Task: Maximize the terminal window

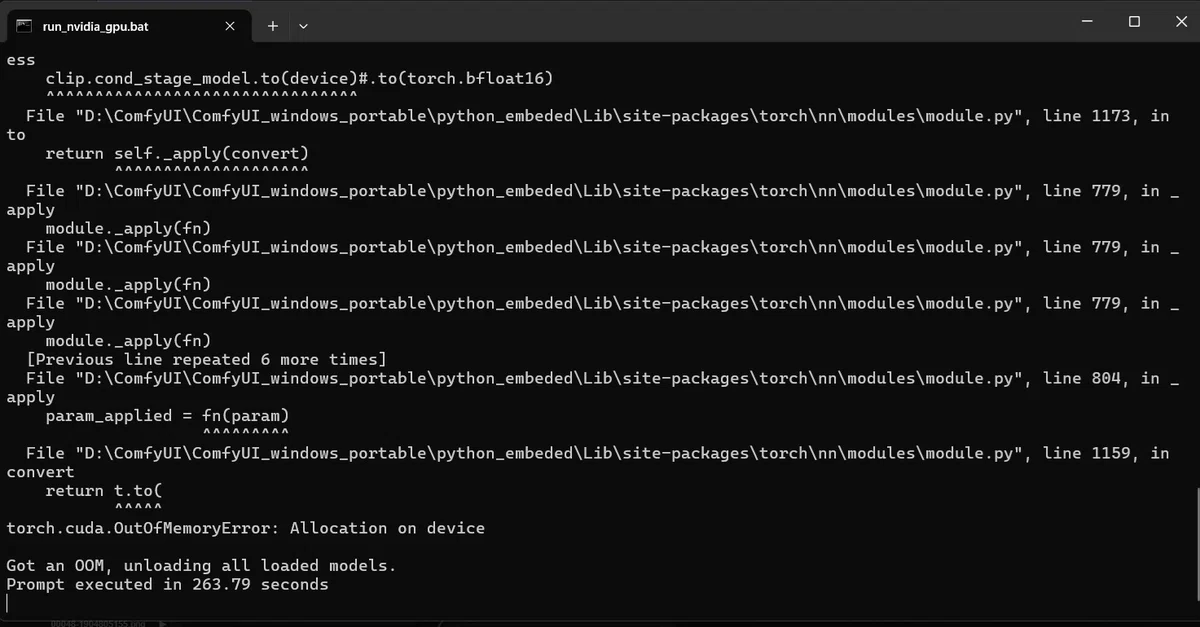Action: coord(1134,21)
